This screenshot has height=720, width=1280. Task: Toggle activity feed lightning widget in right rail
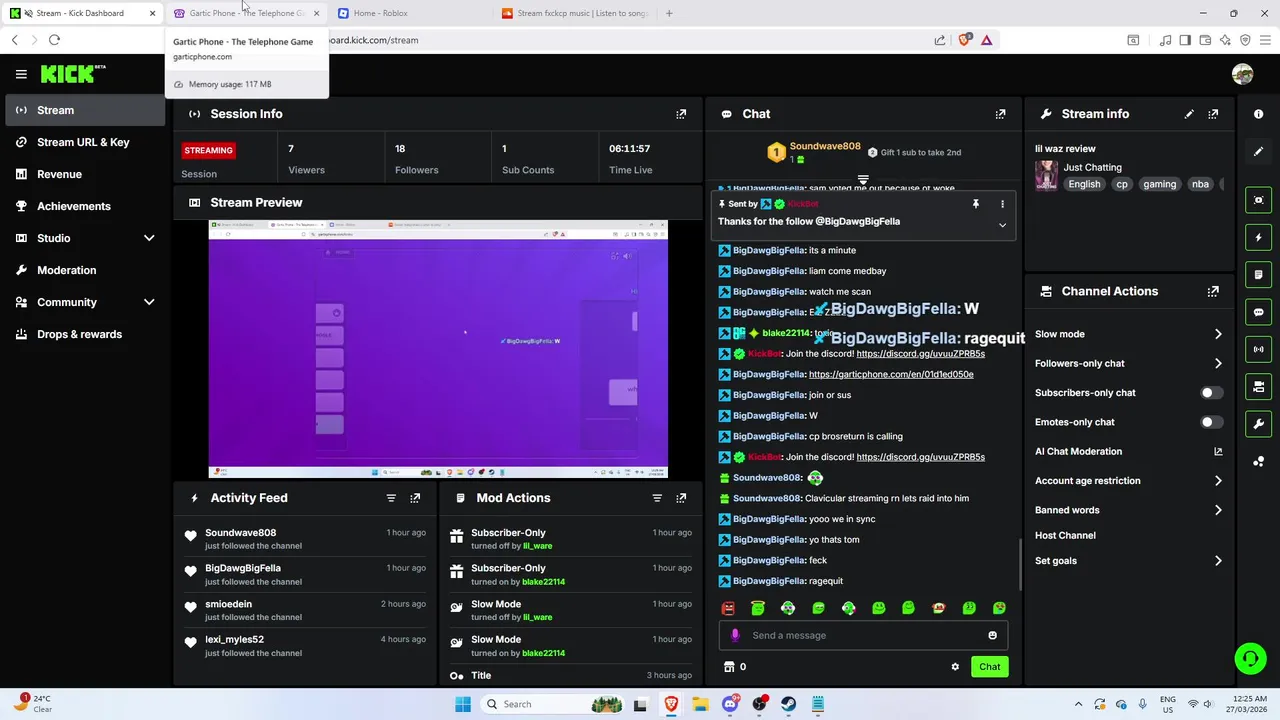pyautogui.click(x=1259, y=238)
